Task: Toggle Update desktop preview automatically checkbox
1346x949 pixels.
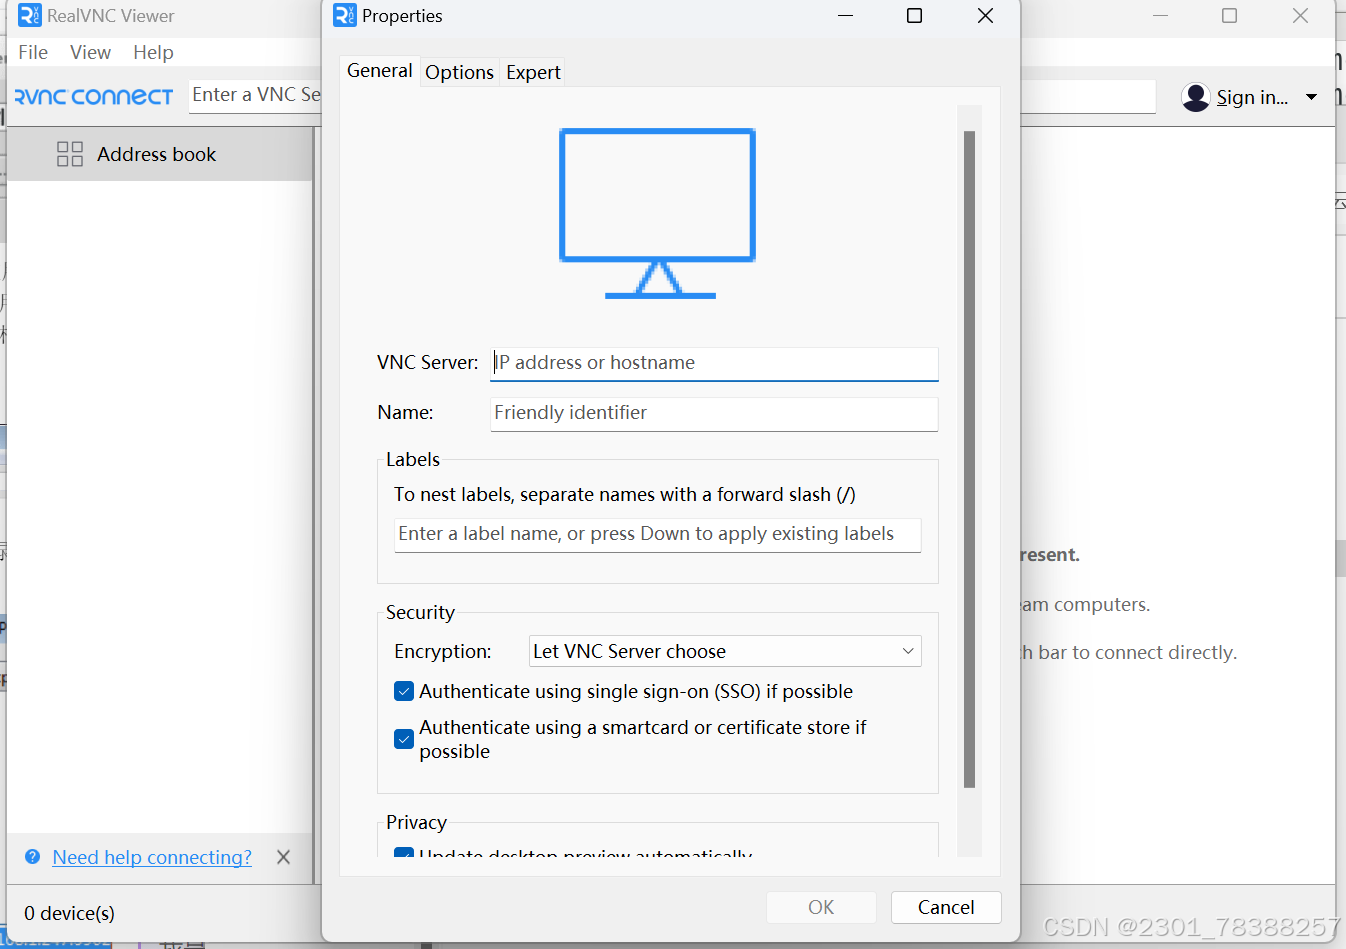Action: tap(404, 853)
